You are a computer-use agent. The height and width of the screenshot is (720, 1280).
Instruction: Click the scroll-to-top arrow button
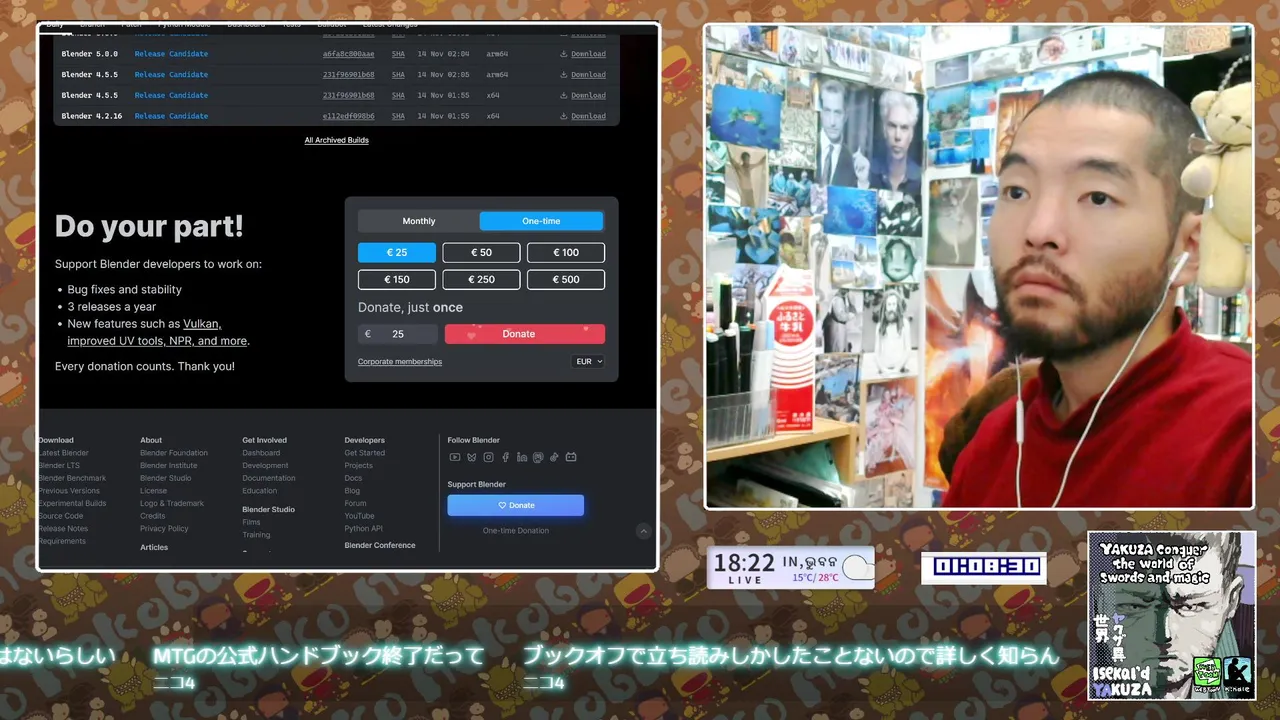click(643, 531)
